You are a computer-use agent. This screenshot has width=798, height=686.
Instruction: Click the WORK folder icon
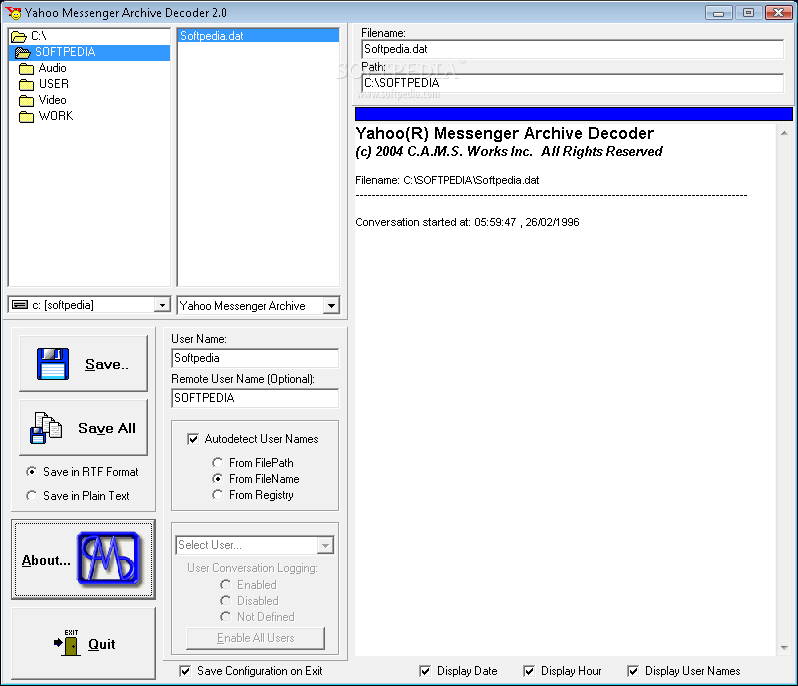click(26, 117)
